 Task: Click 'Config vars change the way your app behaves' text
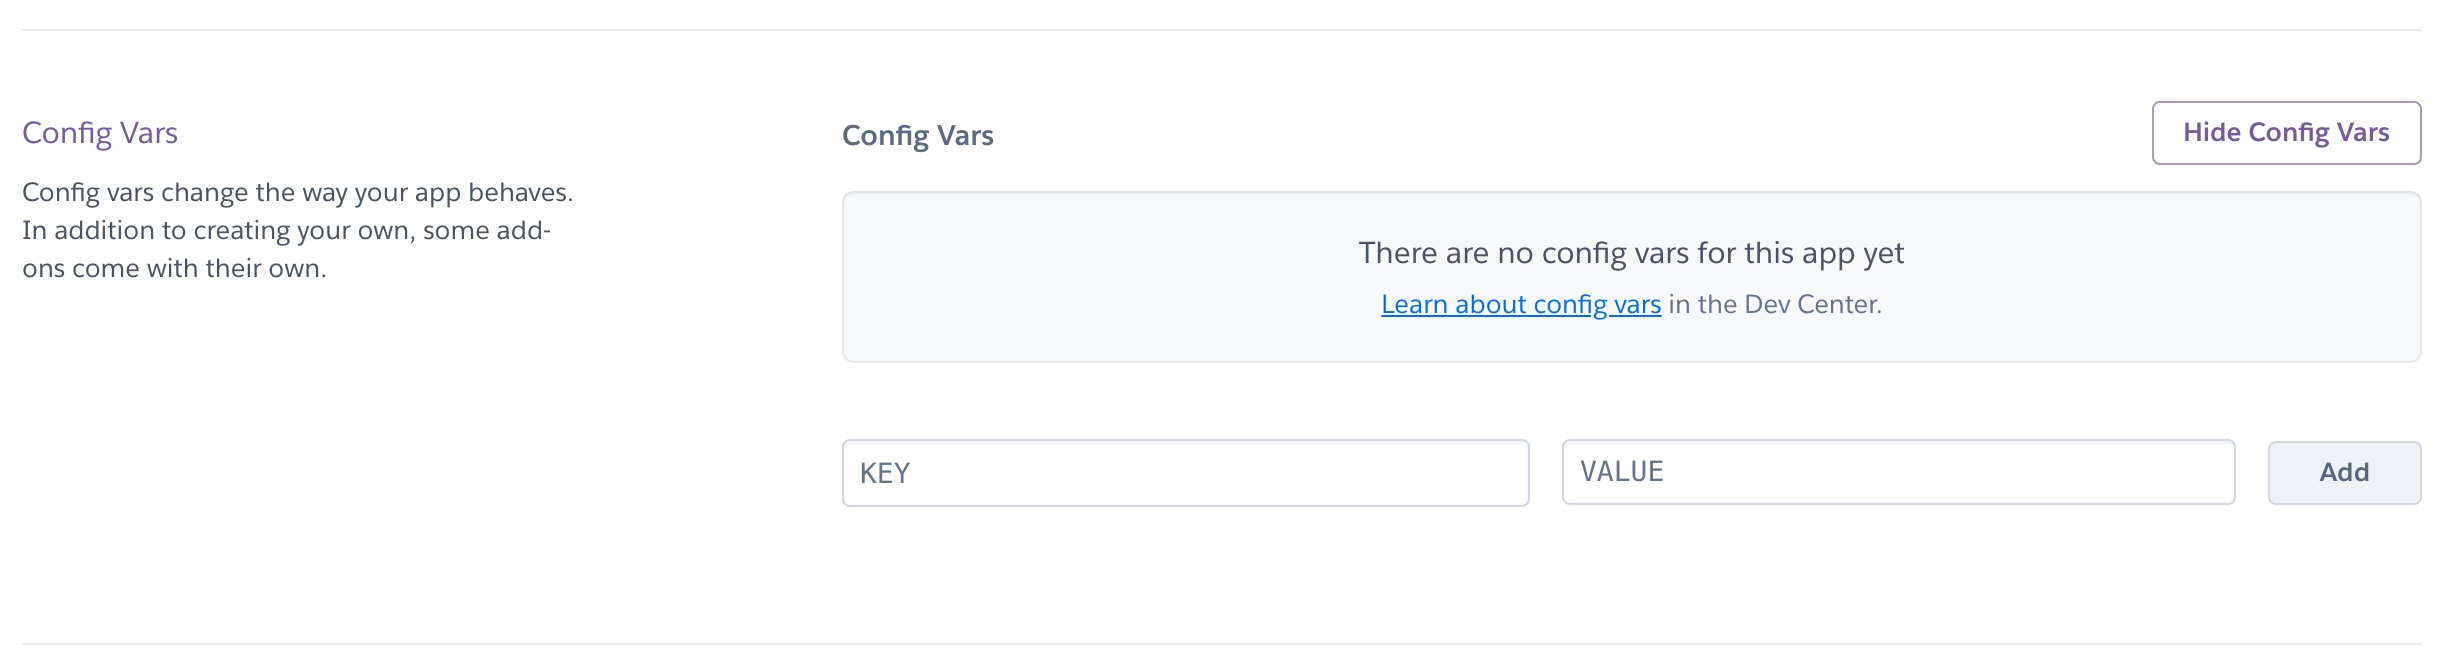click(298, 192)
